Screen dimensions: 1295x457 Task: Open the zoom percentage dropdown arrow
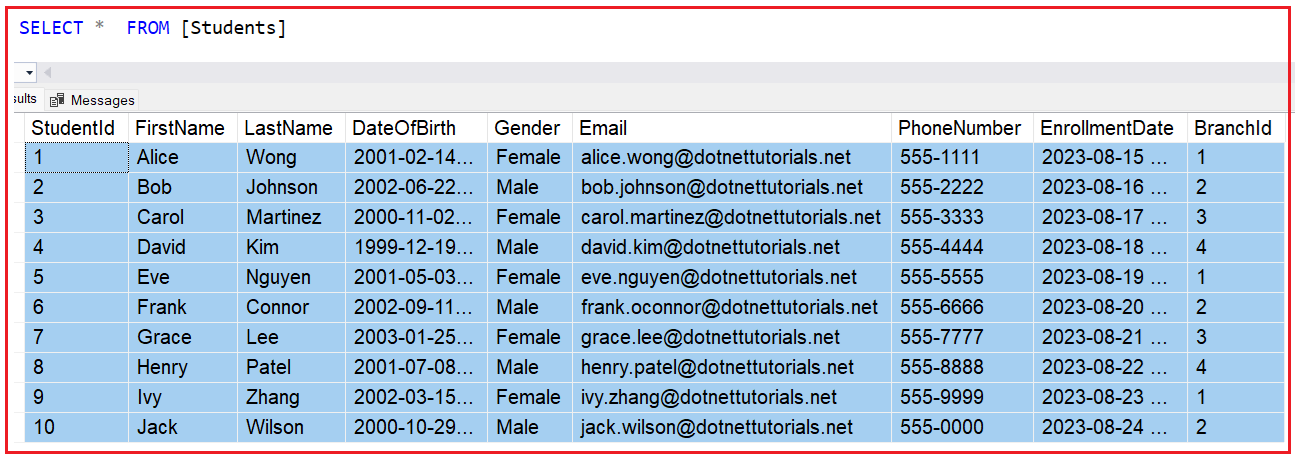[x=29, y=73]
